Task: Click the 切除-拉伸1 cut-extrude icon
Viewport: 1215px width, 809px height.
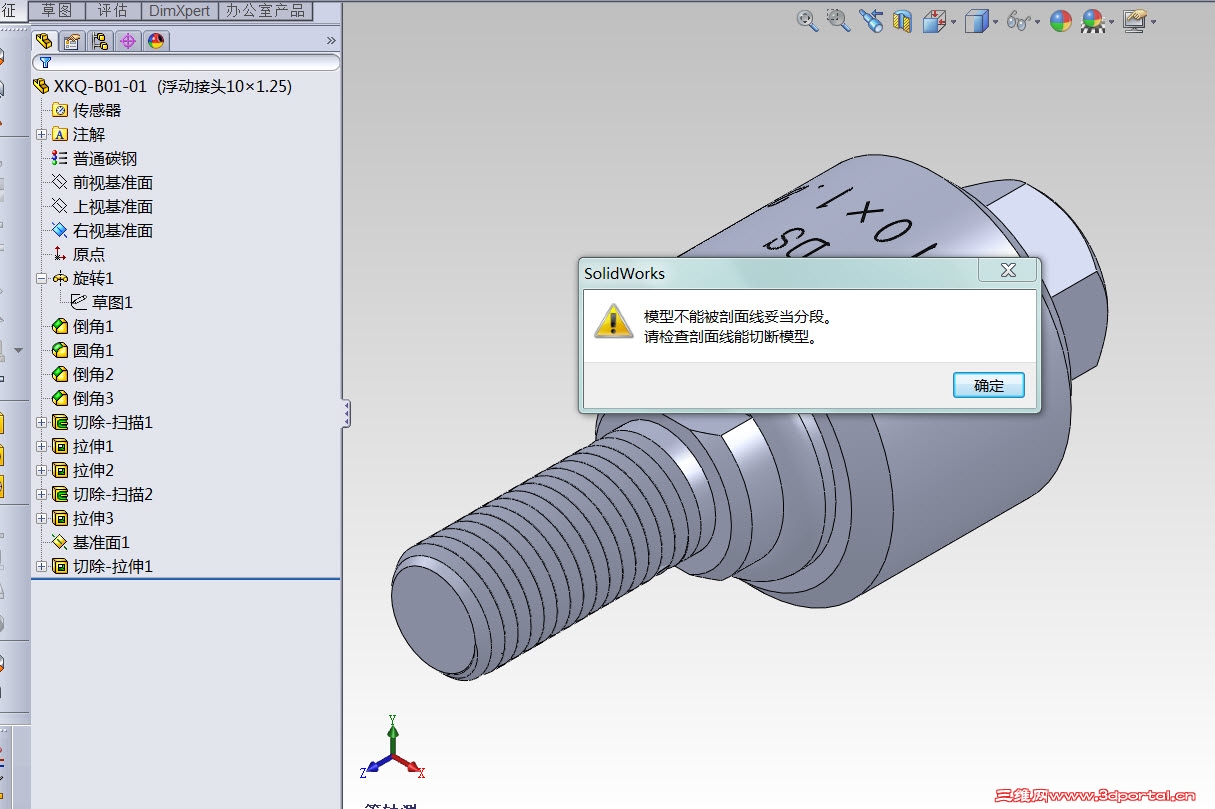Action: click(59, 566)
